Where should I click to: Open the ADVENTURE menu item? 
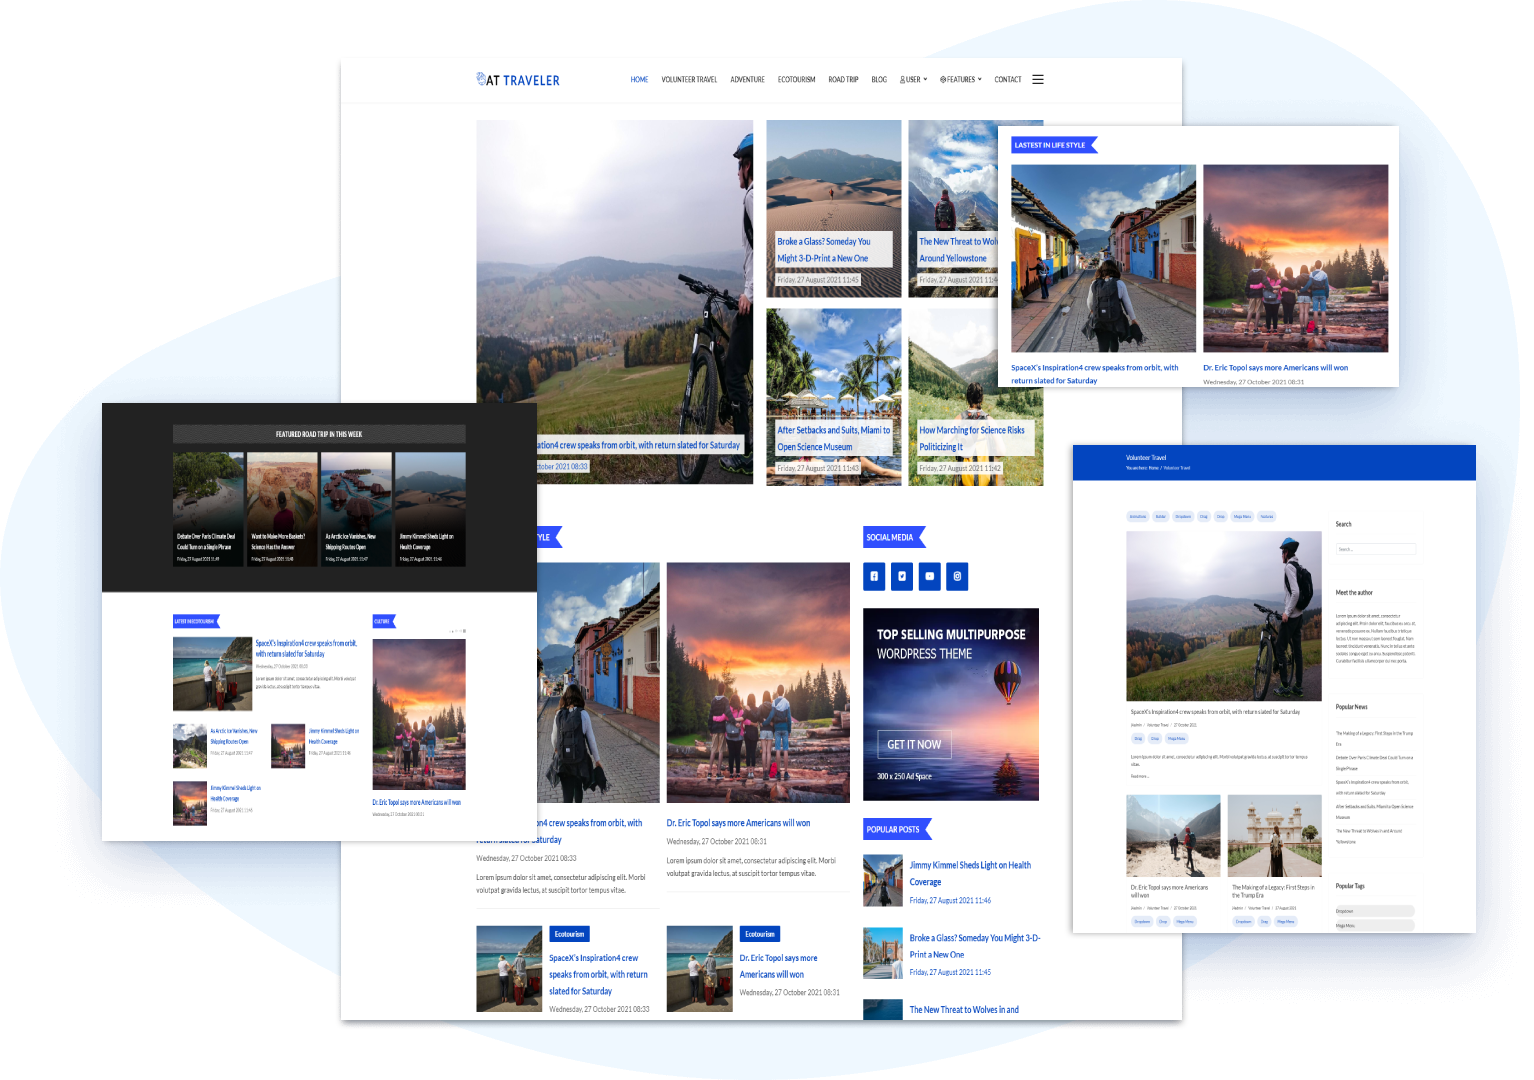point(747,80)
